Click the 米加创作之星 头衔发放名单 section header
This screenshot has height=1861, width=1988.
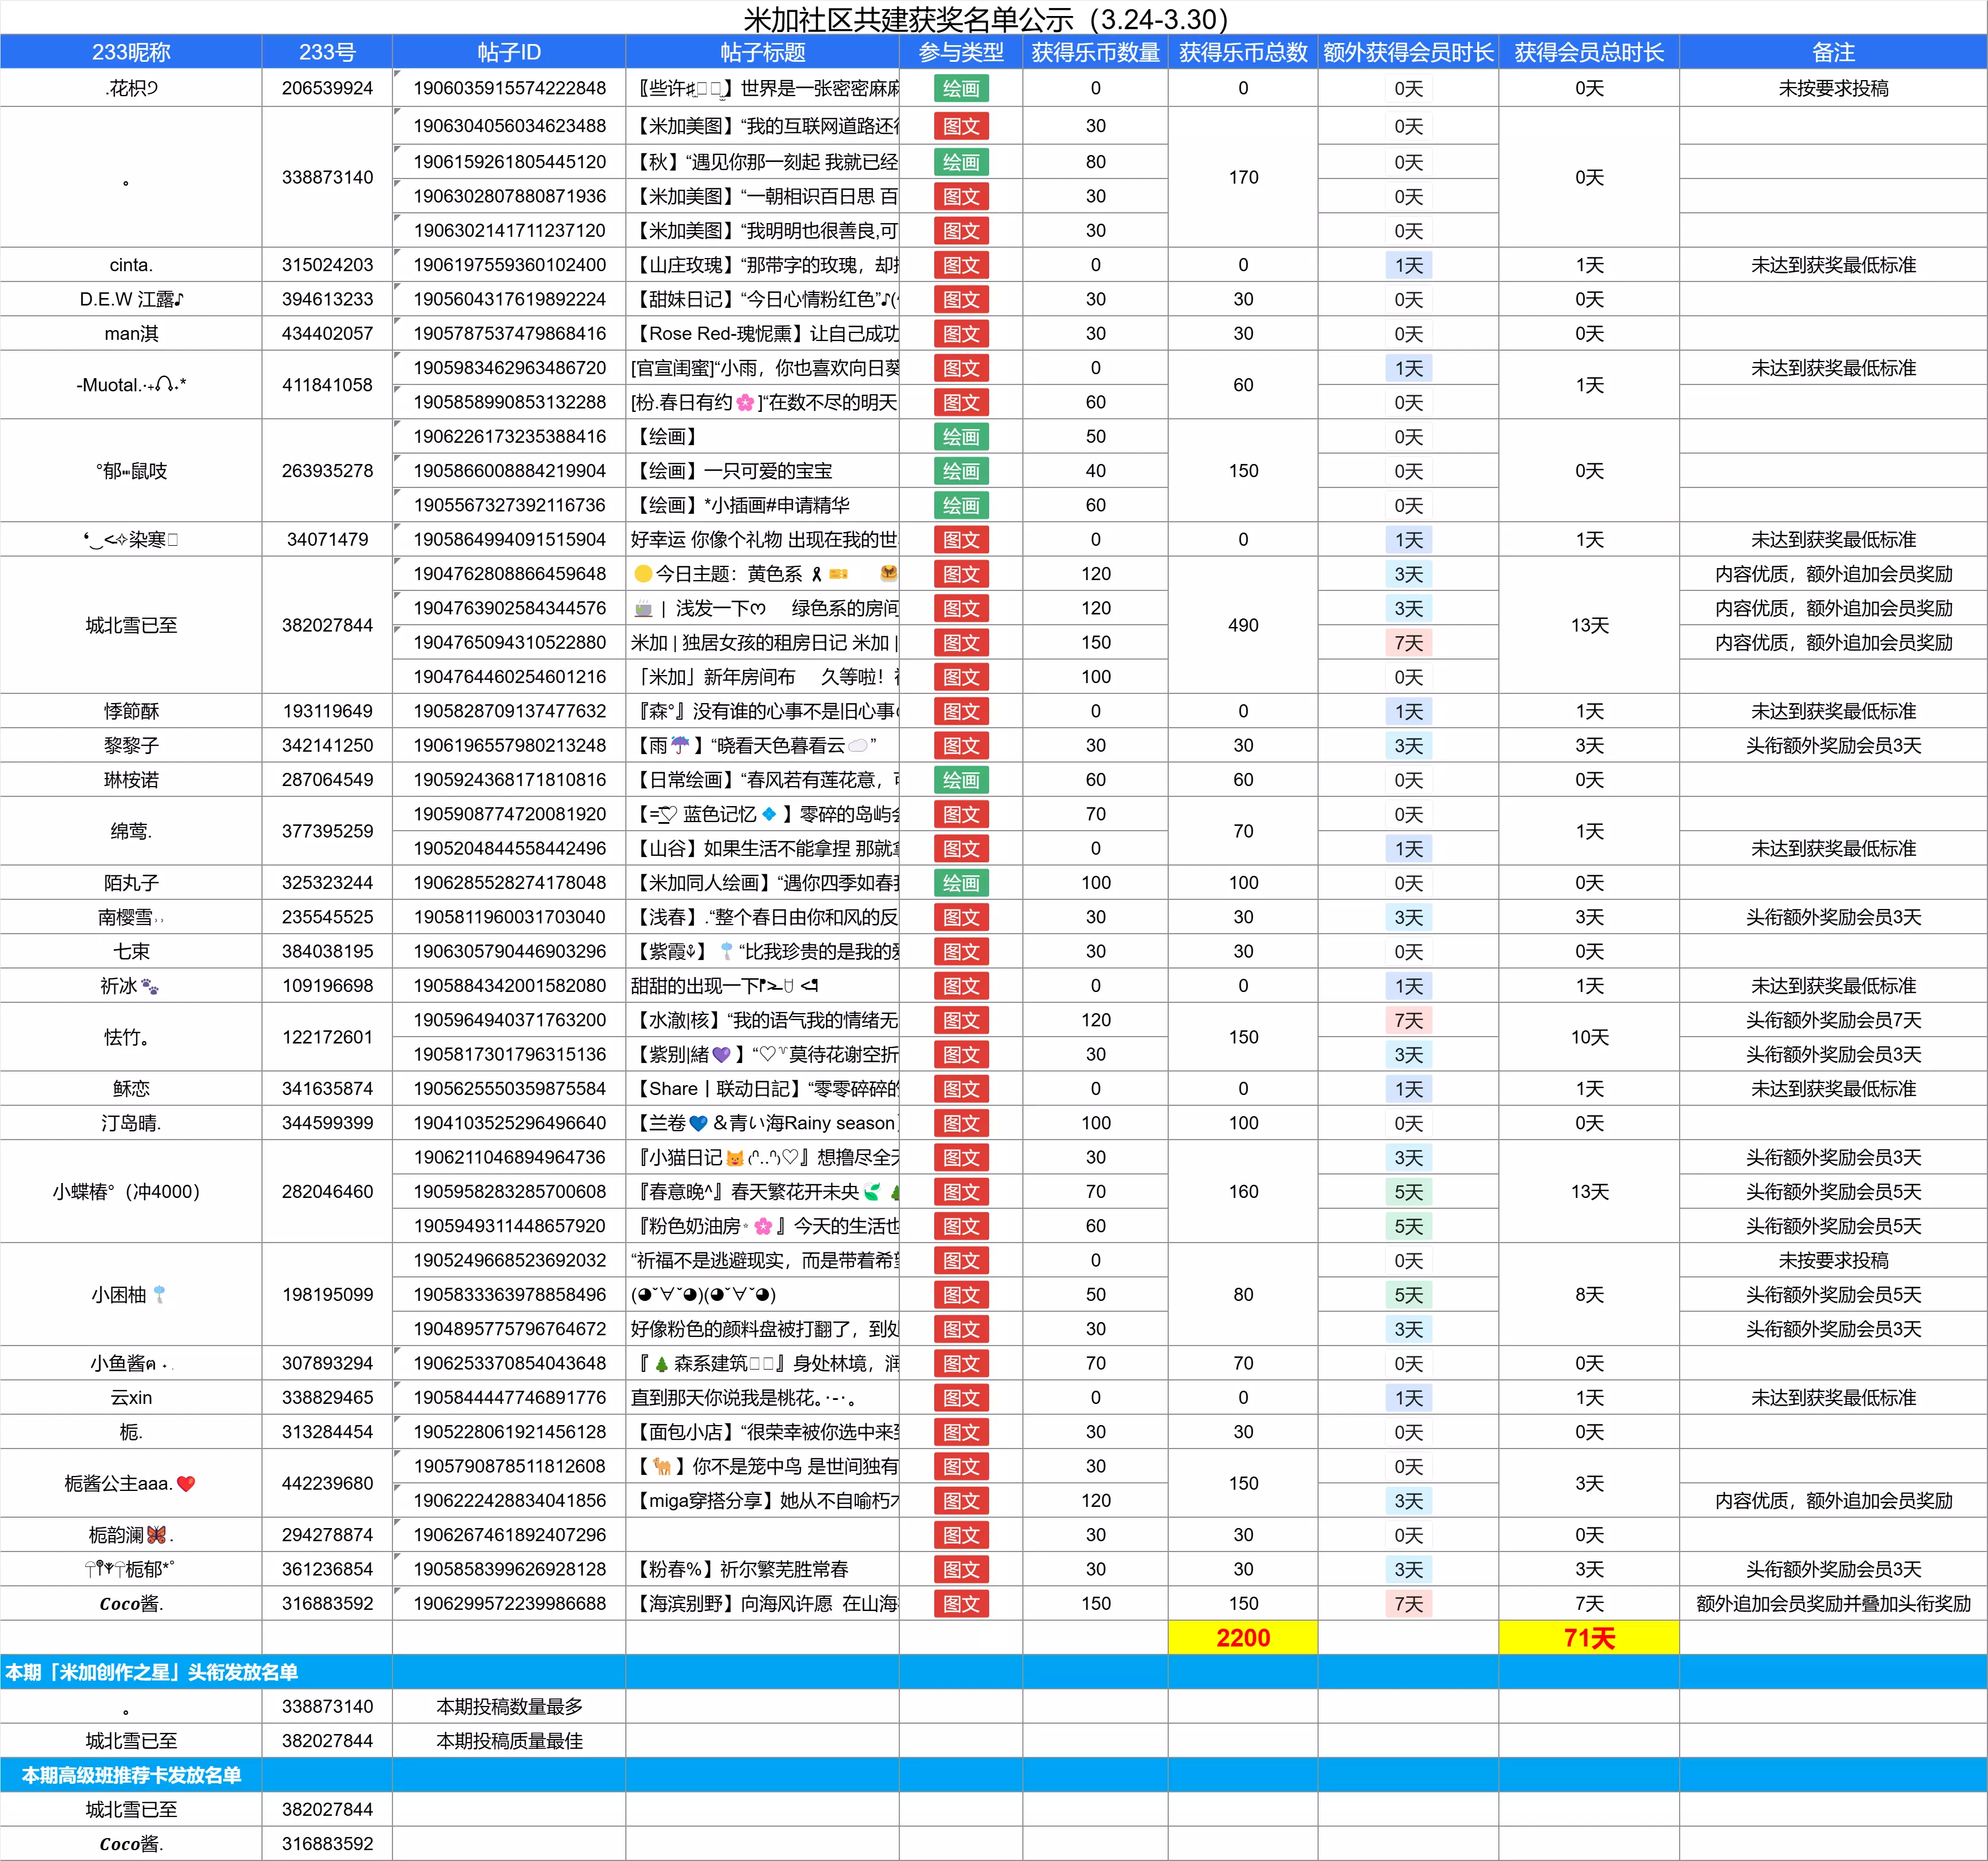click(x=152, y=1672)
